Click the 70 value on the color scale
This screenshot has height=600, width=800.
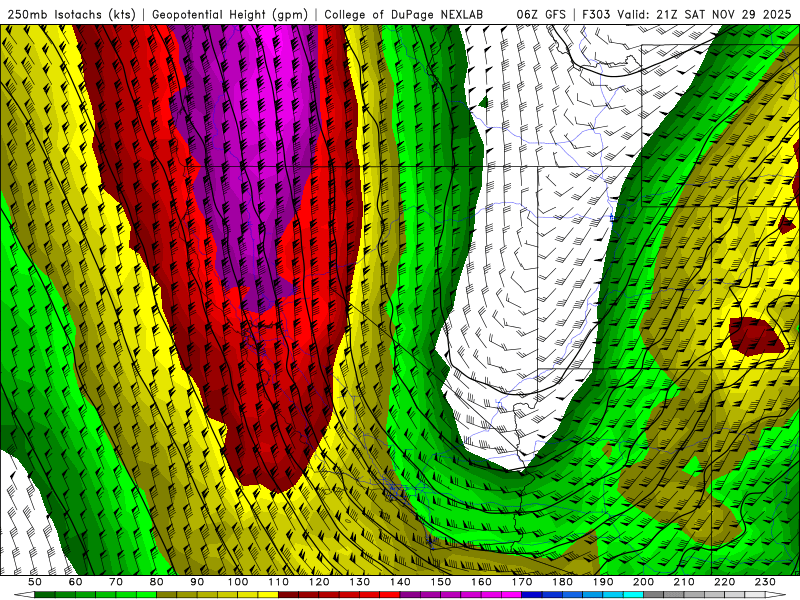point(116,582)
